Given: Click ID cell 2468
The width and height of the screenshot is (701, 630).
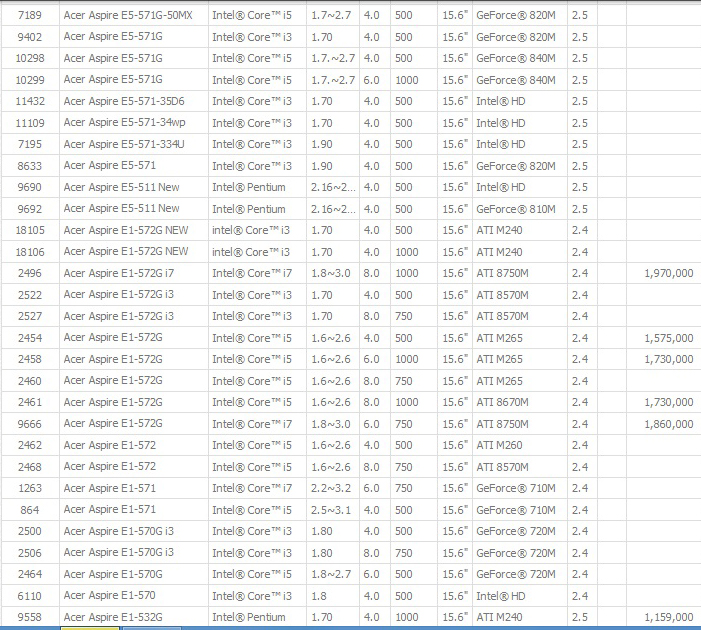Looking at the screenshot, I should 30,467.
